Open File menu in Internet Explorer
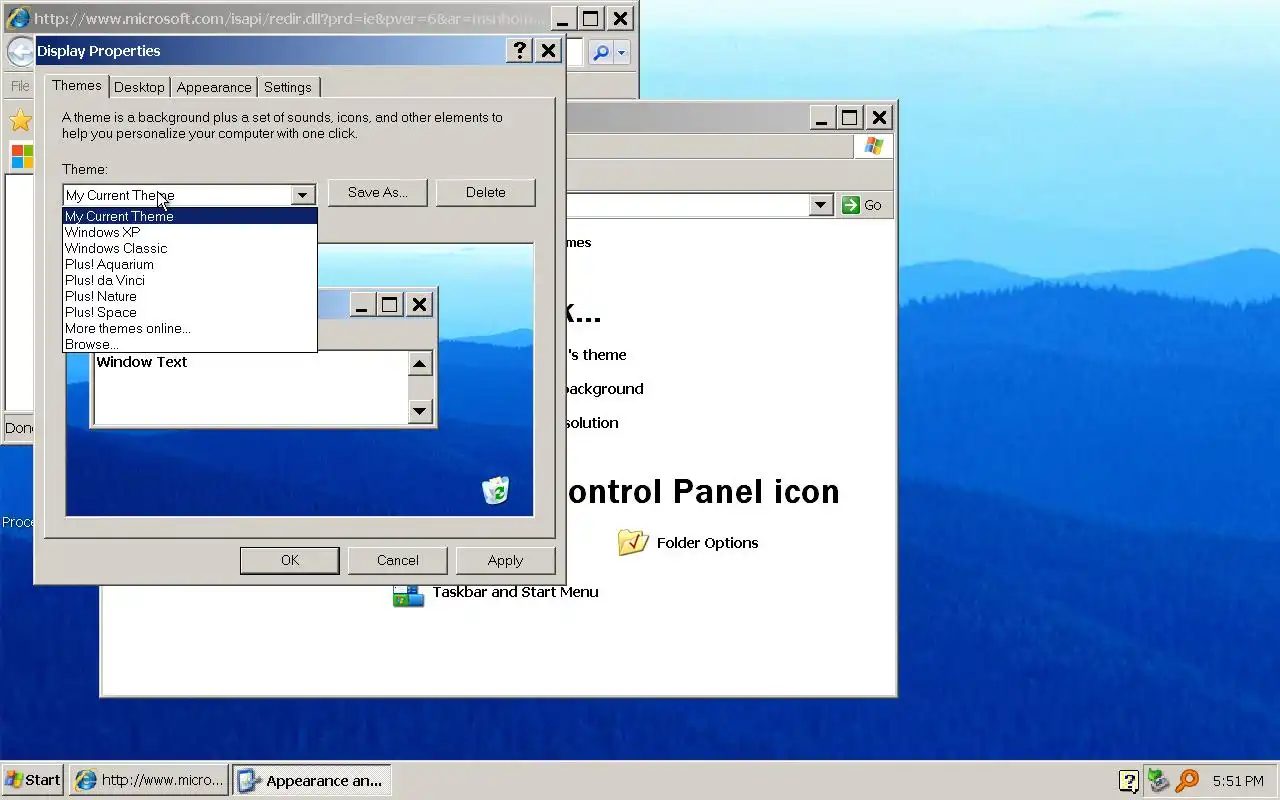The width and height of the screenshot is (1280, 800). click(20, 86)
